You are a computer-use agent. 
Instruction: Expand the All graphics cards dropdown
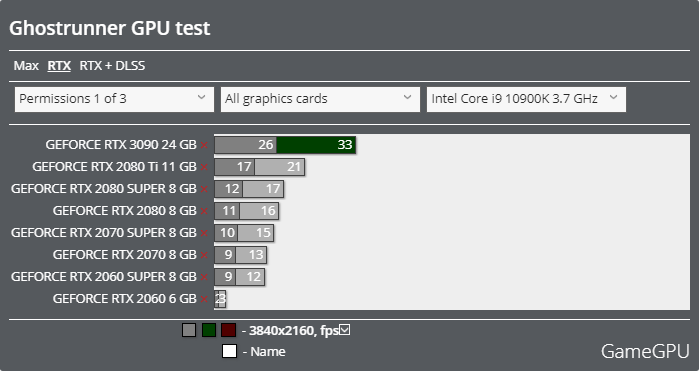[x=320, y=99]
